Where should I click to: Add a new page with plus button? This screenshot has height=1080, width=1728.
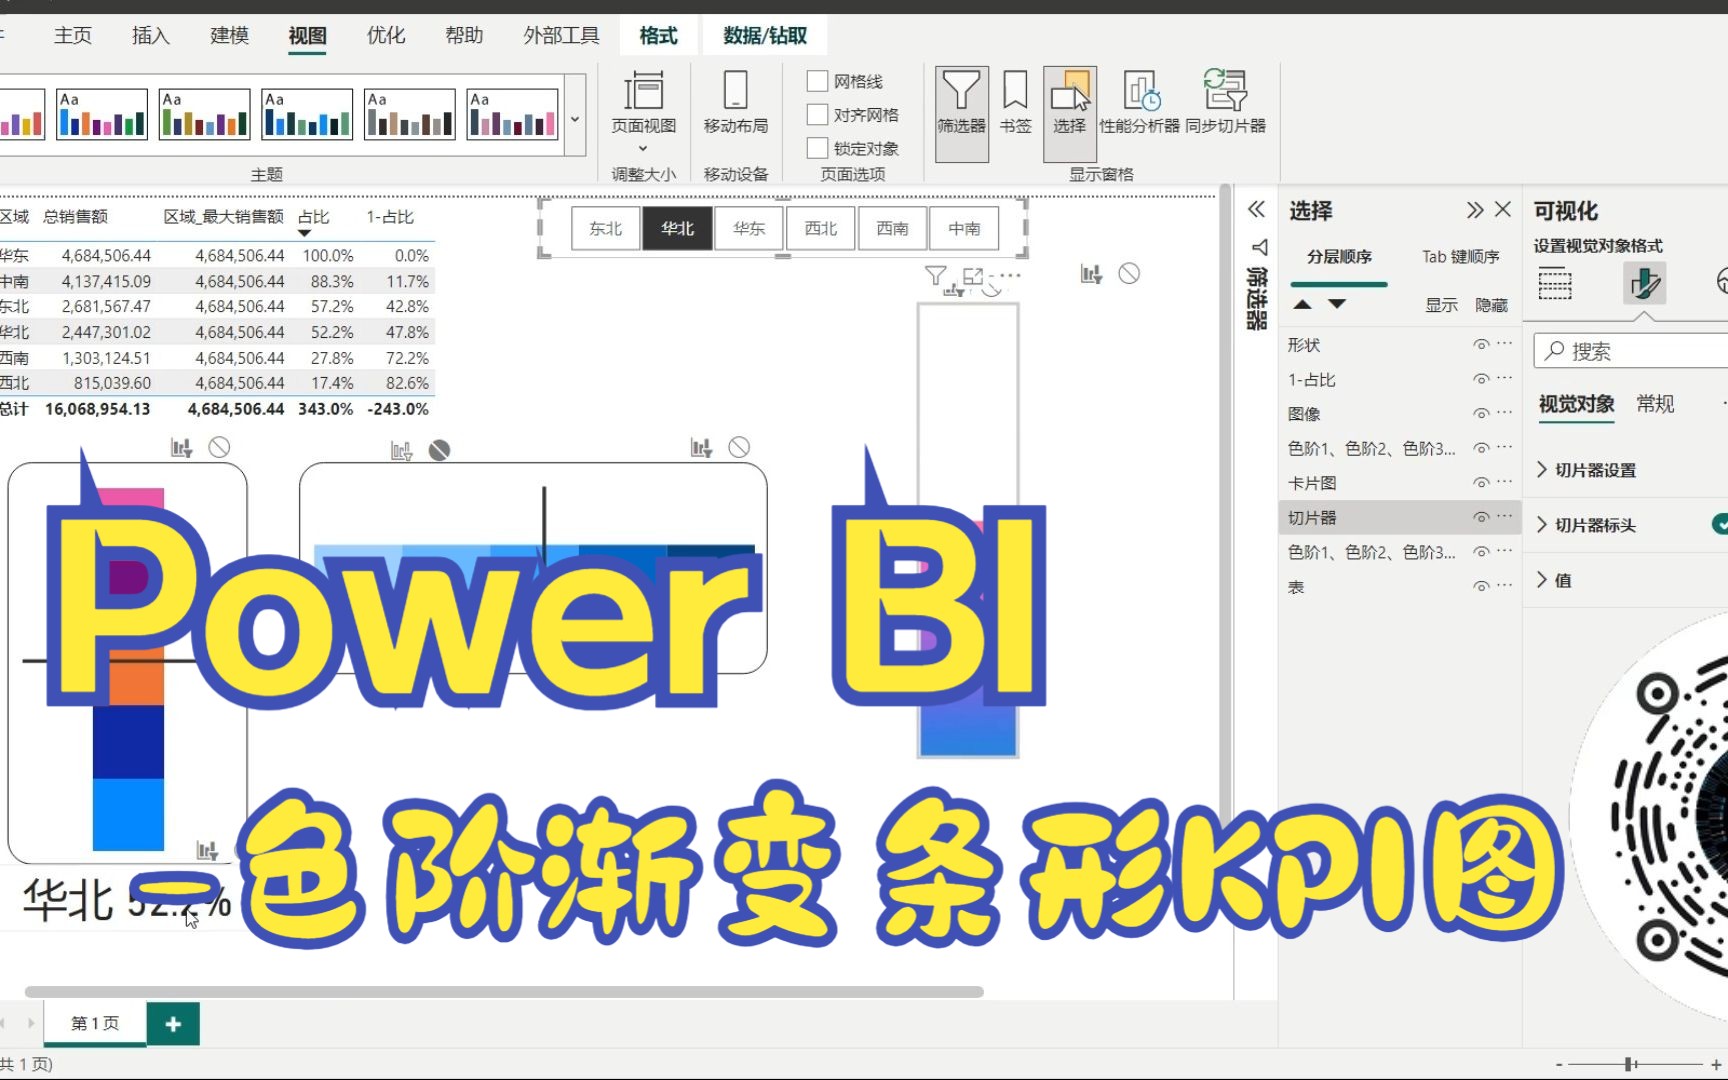point(173,1024)
